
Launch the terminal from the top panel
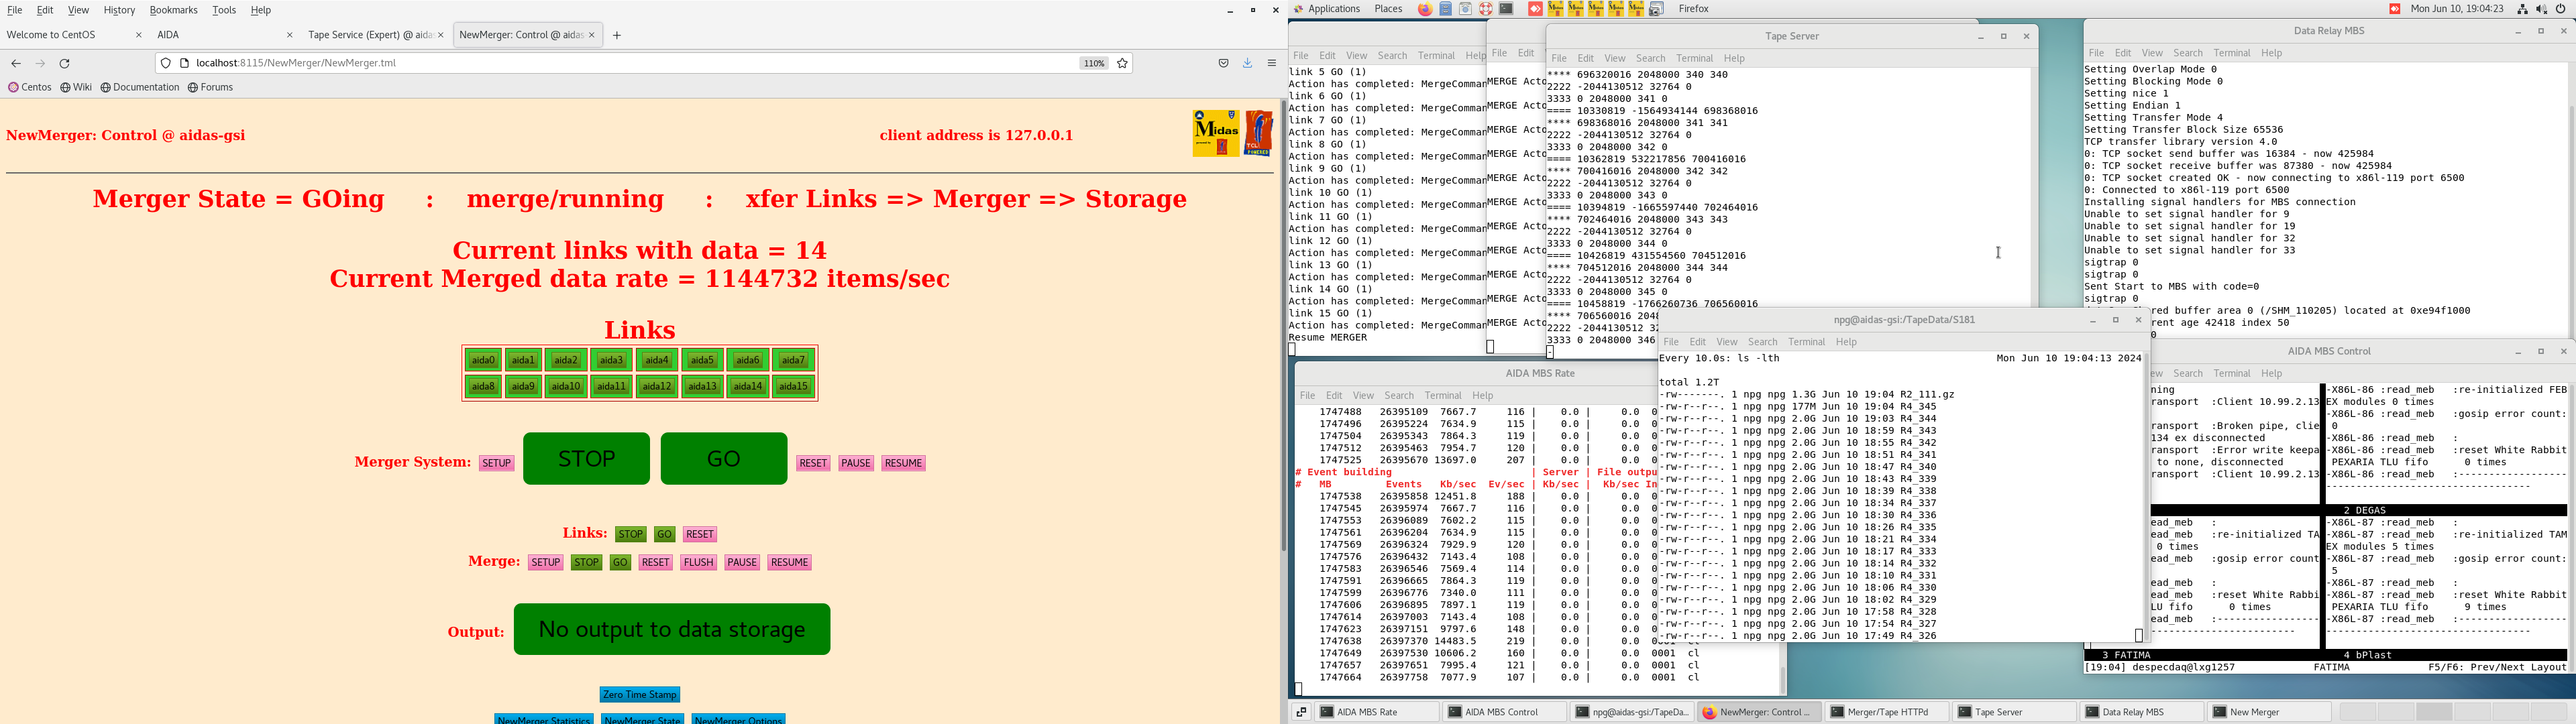pyautogui.click(x=1506, y=9)
